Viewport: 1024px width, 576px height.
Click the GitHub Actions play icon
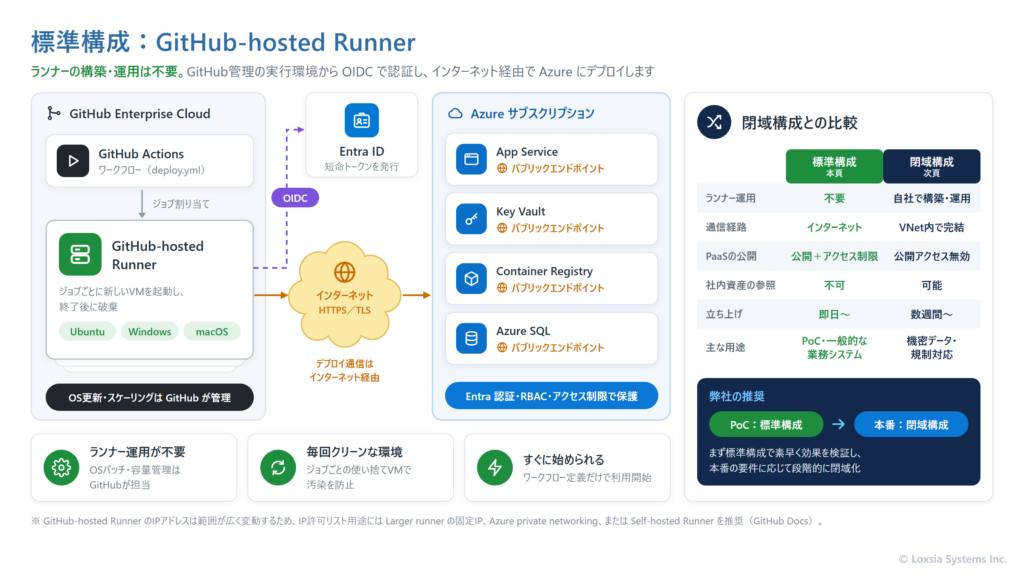(72, 161)
